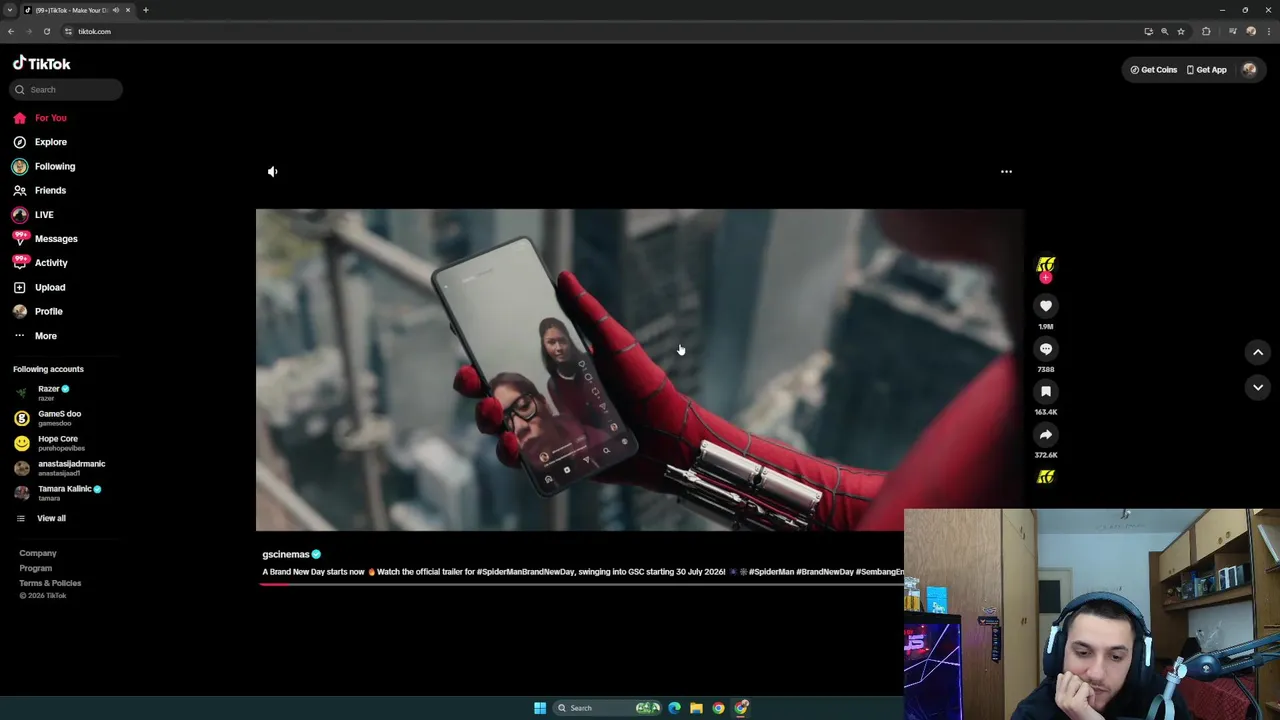
Task: Open the video sound disc icon
Action: 1045,478
